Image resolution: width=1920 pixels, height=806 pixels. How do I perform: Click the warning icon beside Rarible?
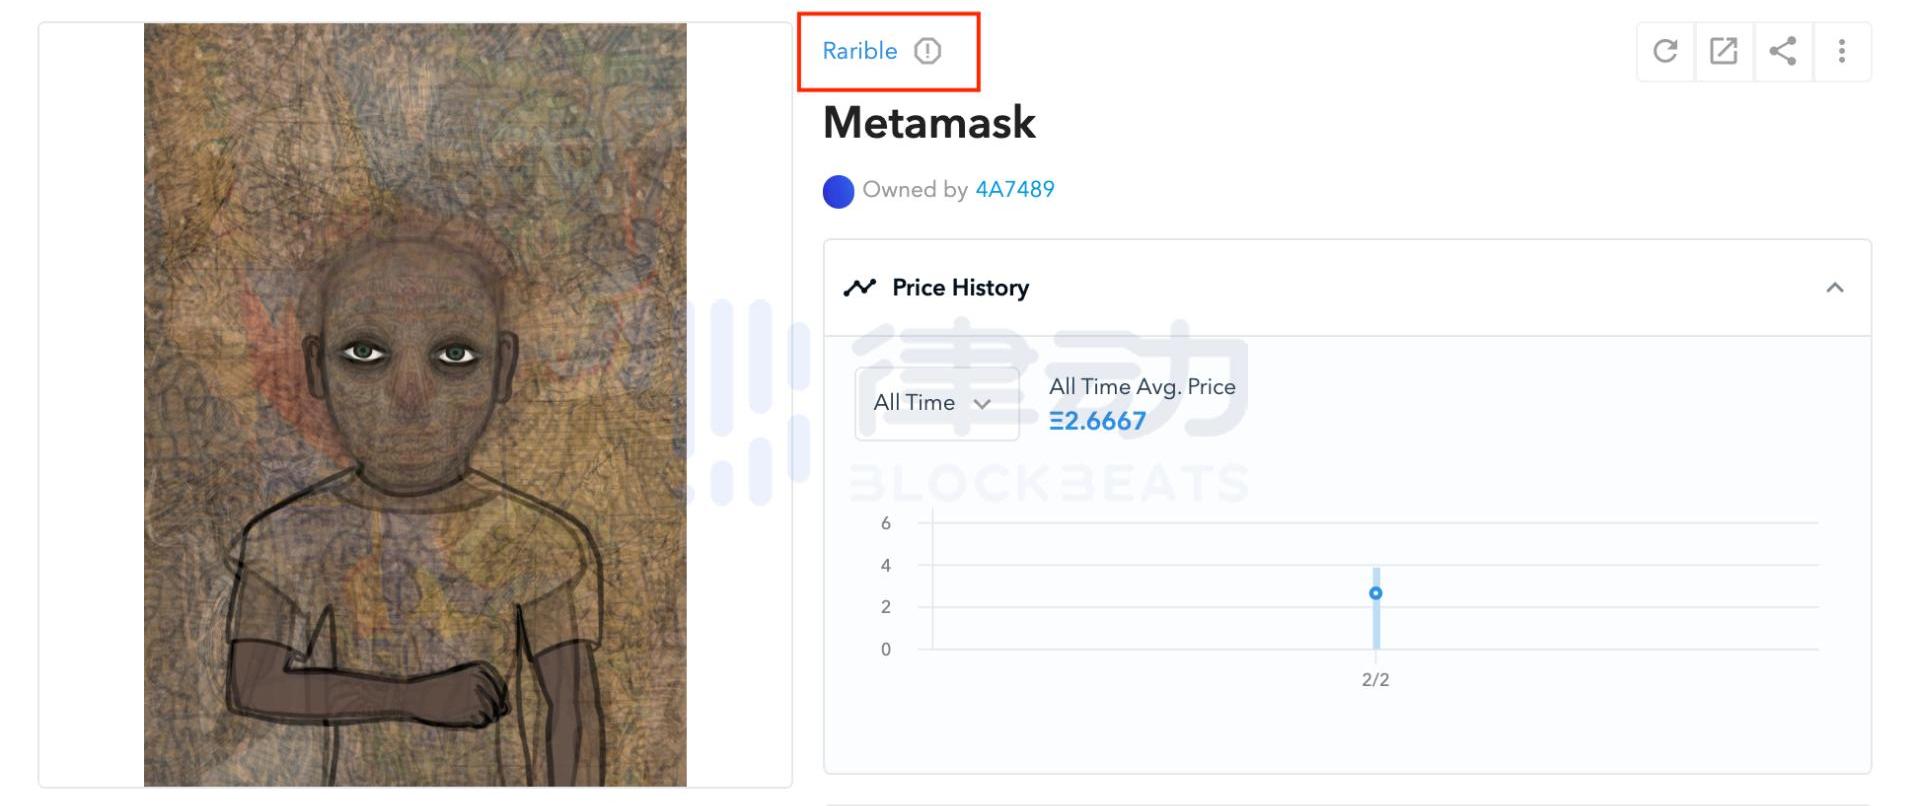pyautogui.click(x=928, y=51)
